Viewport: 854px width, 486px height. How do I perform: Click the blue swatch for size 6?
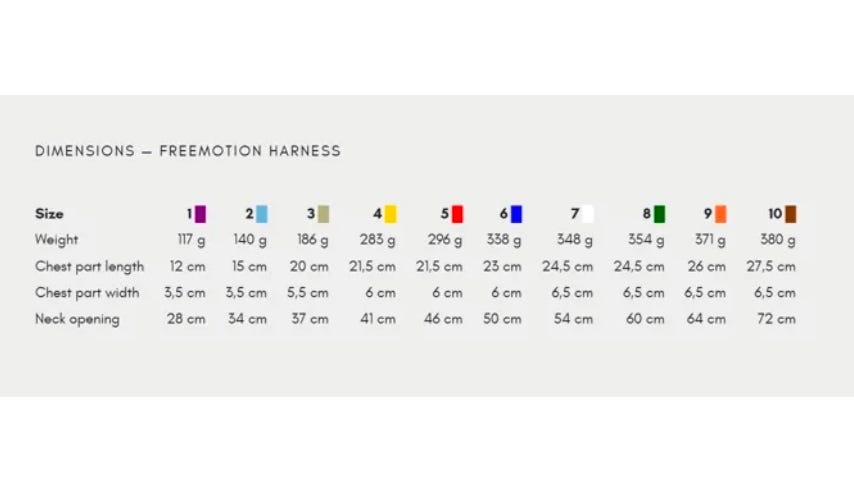[x=516, y=214]
